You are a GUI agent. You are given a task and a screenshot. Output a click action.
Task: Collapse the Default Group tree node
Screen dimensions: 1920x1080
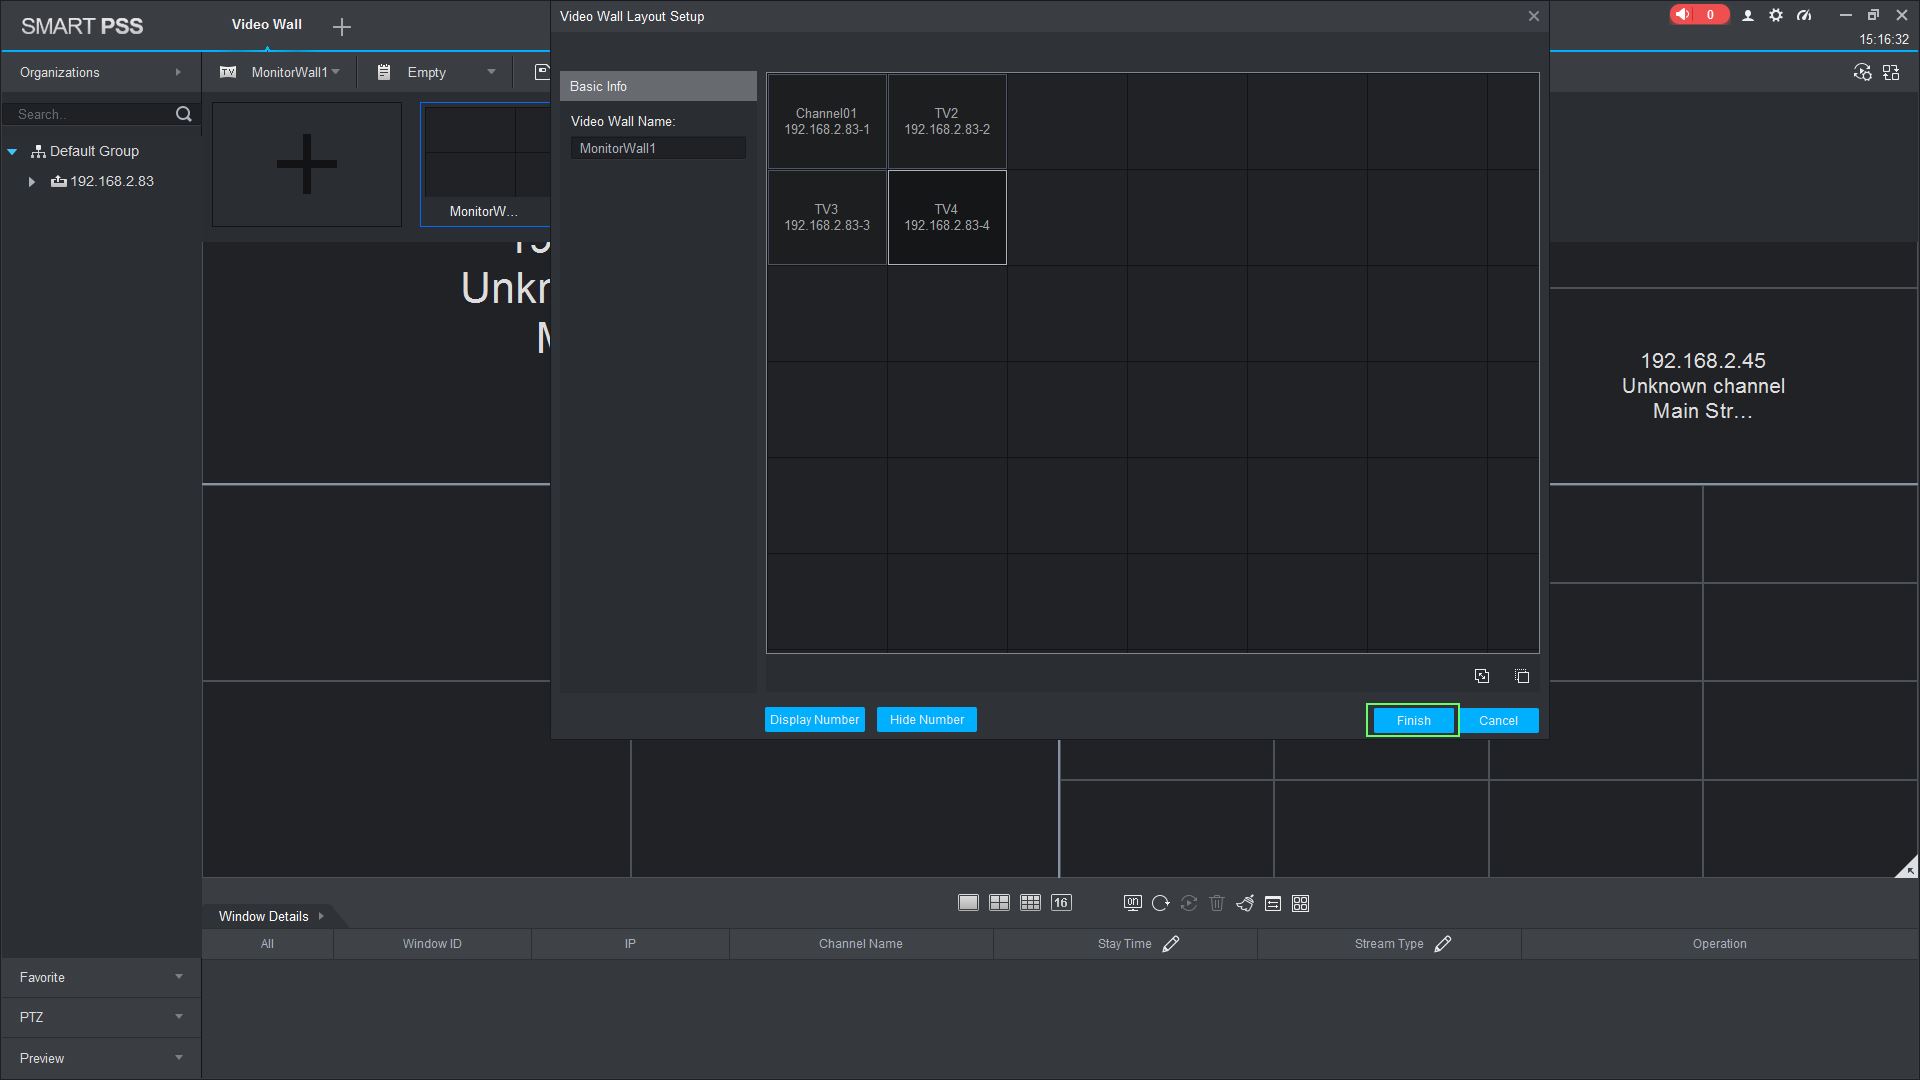coord(12,152)
